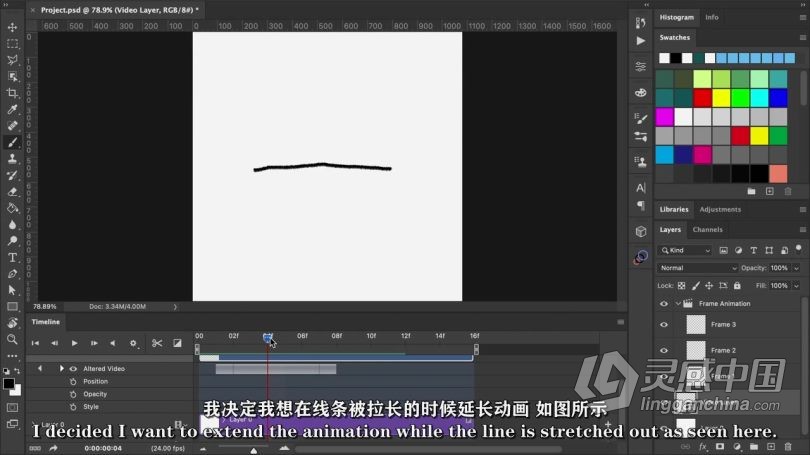
Task: Open the Character panel icon
Action: [641, 188]
